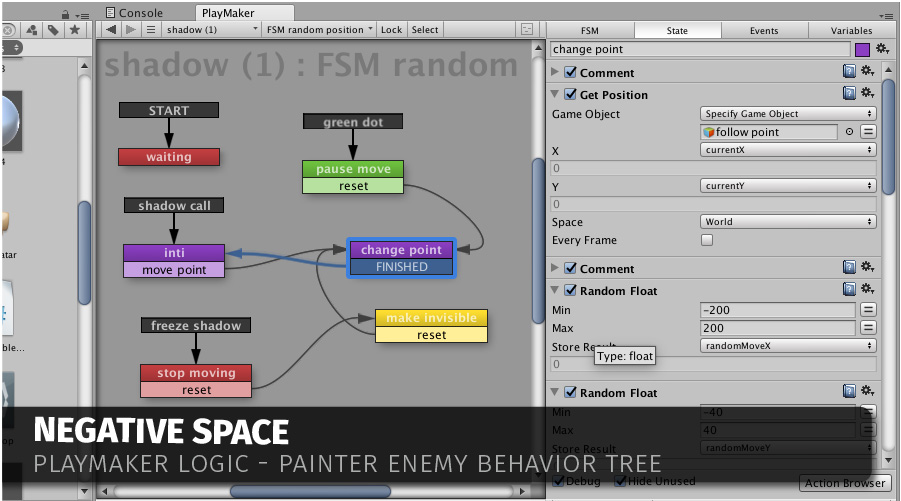Click the forward navigation arrow in PlayMaker toolbar
This screenshot has width=901, height=501.
point(130,30)
